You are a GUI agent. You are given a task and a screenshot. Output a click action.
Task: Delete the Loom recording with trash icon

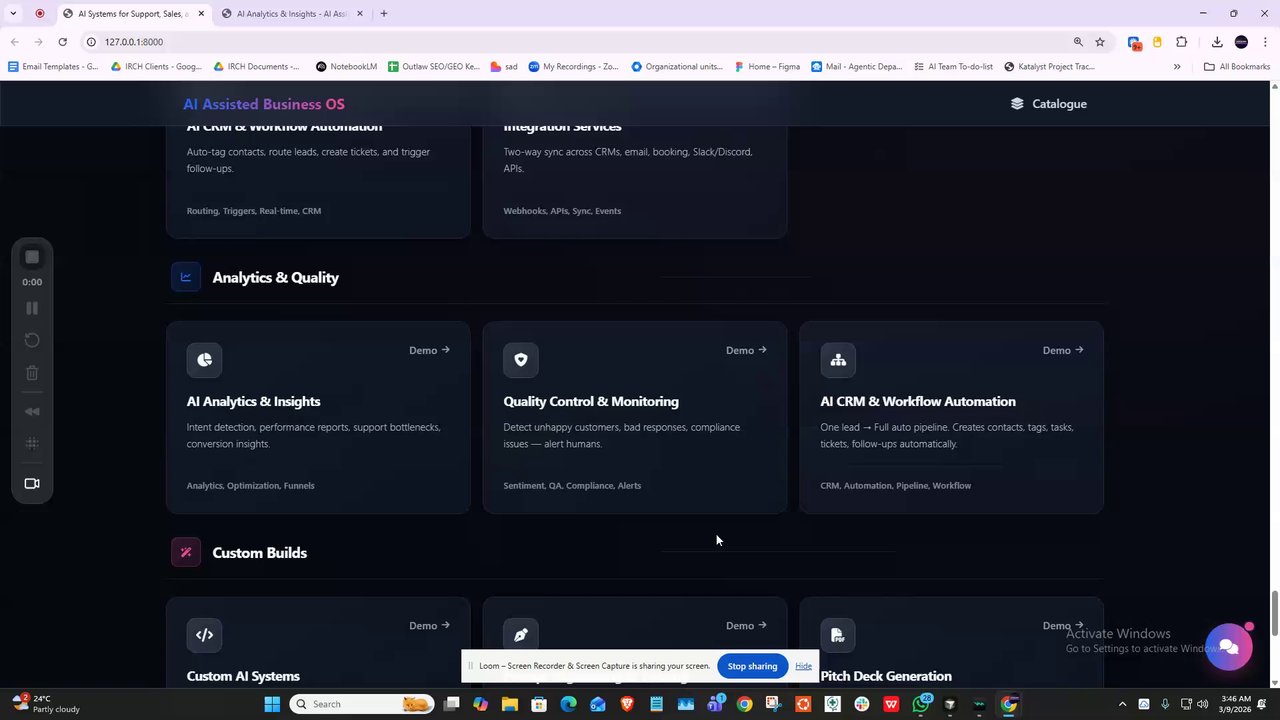[x=32, y=373]
